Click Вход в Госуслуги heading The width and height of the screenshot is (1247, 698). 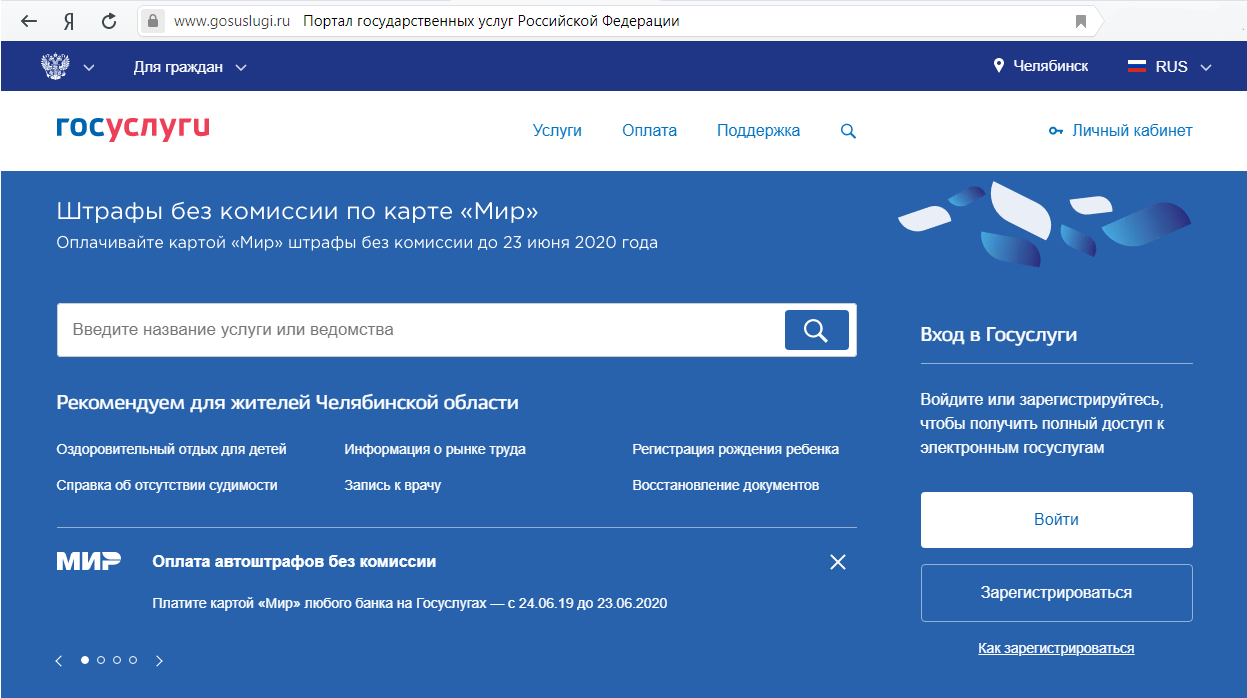[x=999, y=335]
